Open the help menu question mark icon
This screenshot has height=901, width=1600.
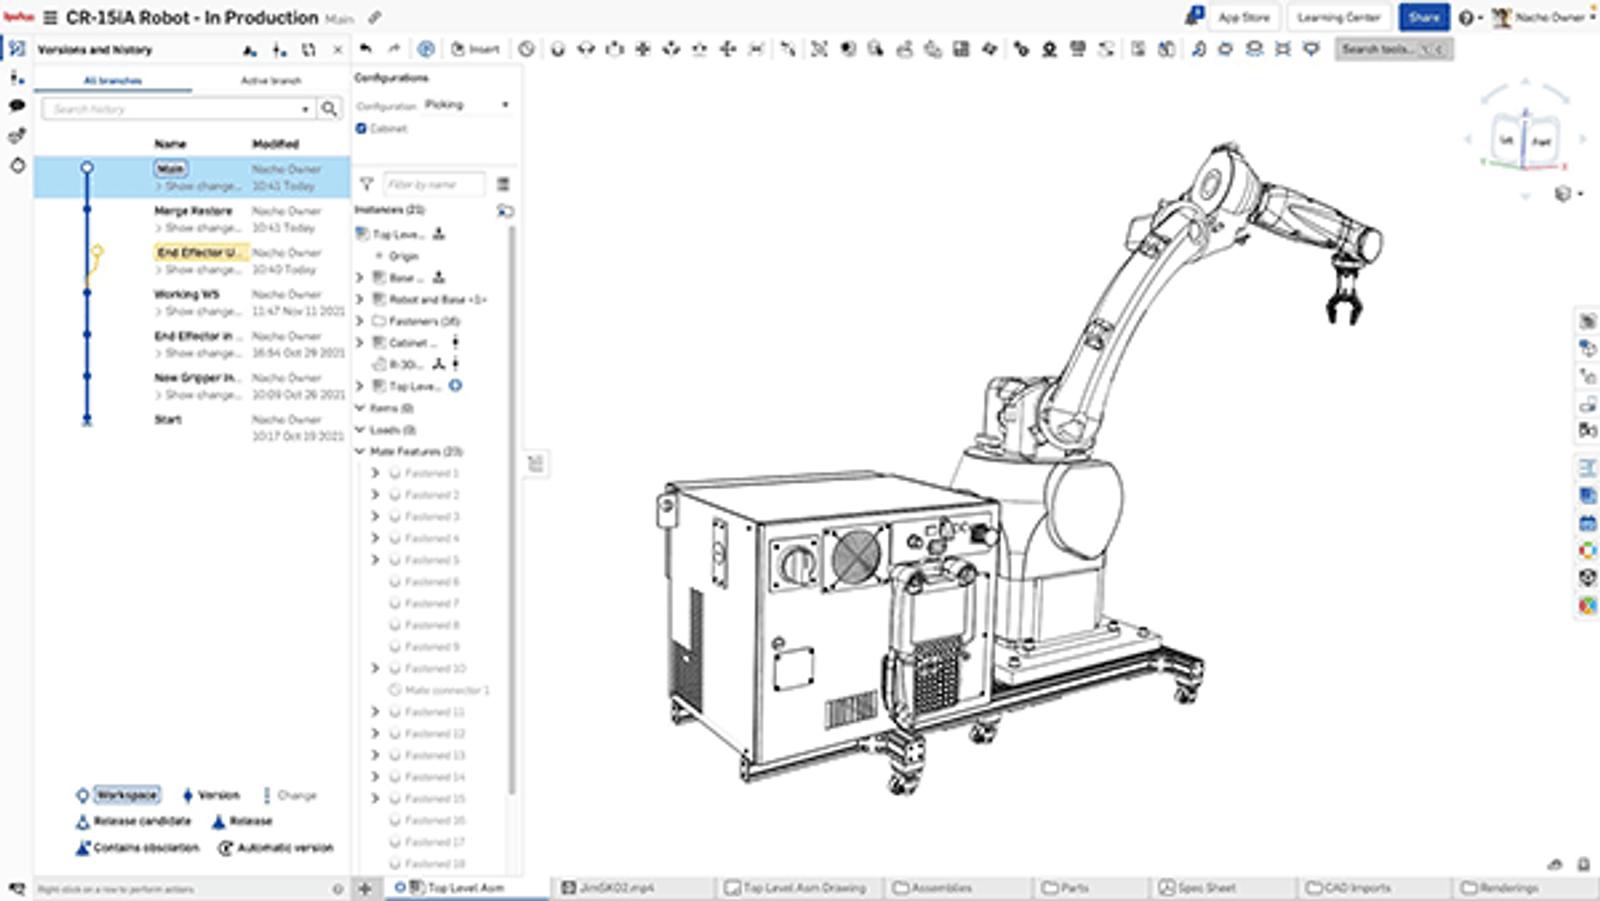[1466, 18]
